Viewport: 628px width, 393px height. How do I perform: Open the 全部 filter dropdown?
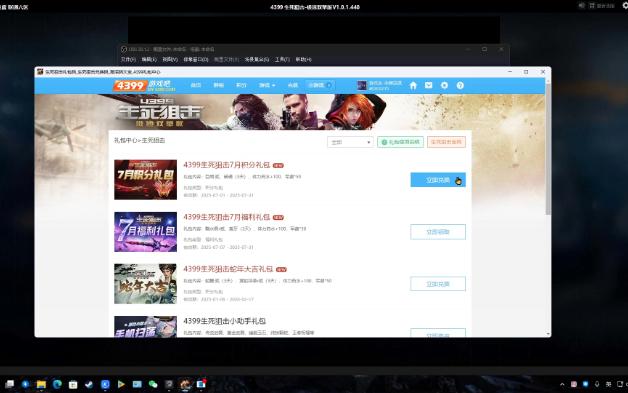(350, 142)
